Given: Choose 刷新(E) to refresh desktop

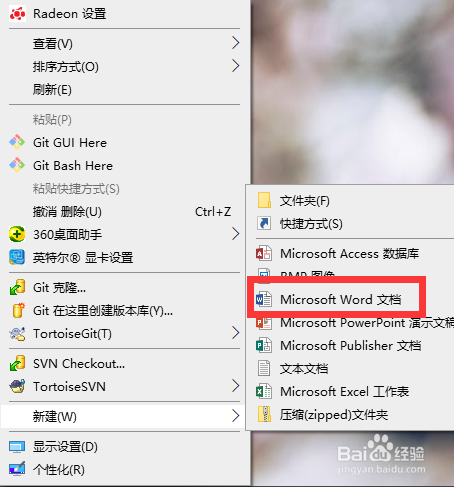Looking at the screenshot, I should 52,90.
